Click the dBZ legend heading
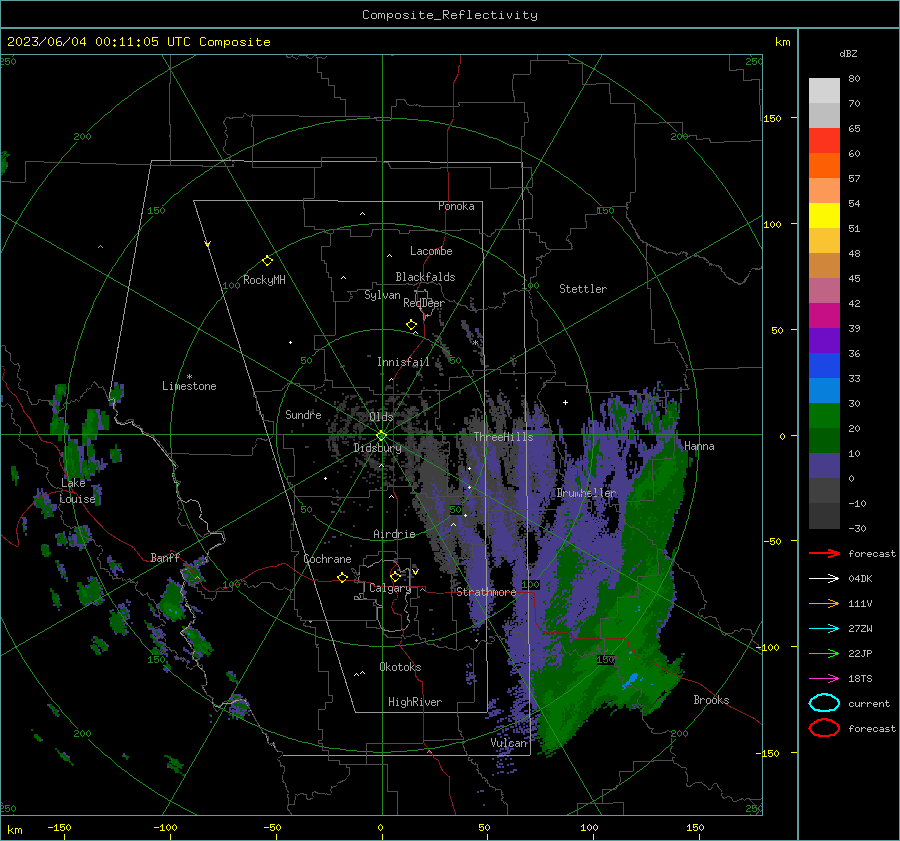Screen dimensions: 900x841 848,54
